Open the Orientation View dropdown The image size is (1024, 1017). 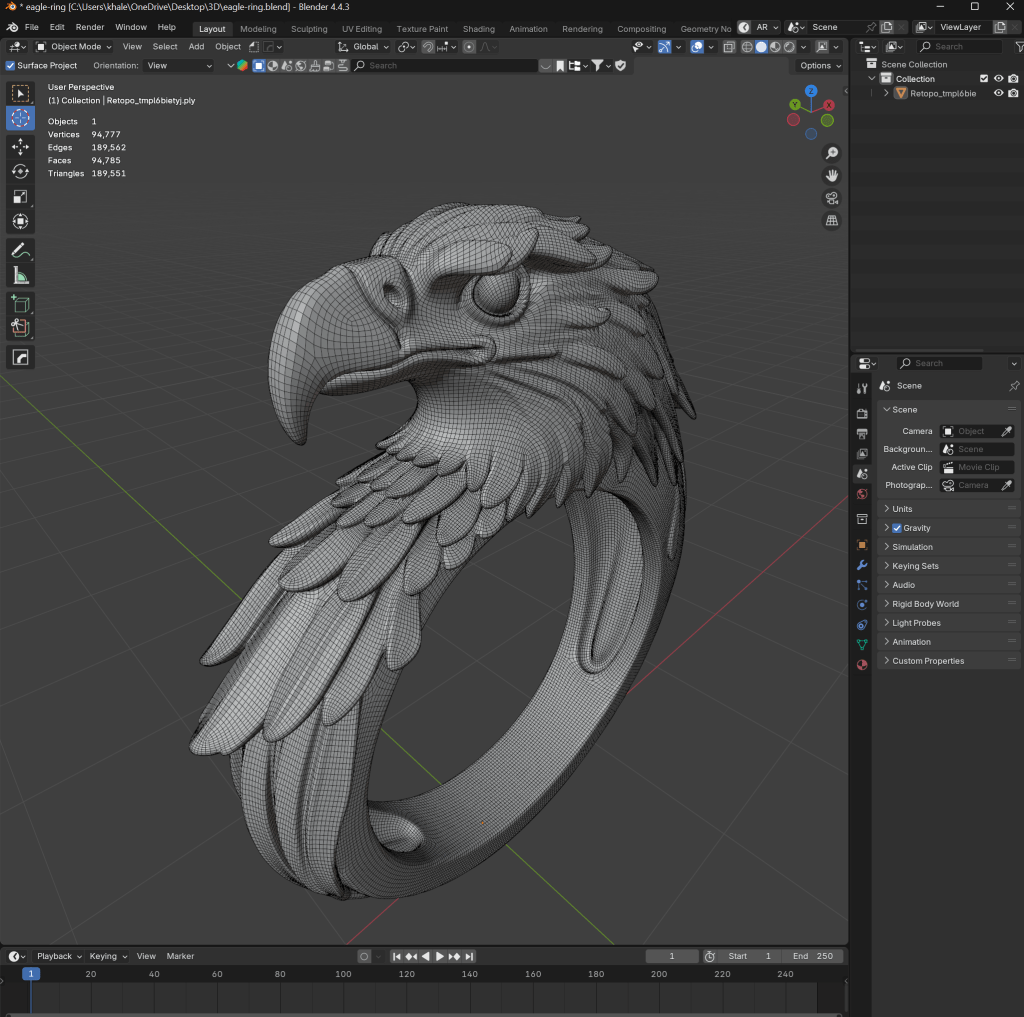[179, 66]
